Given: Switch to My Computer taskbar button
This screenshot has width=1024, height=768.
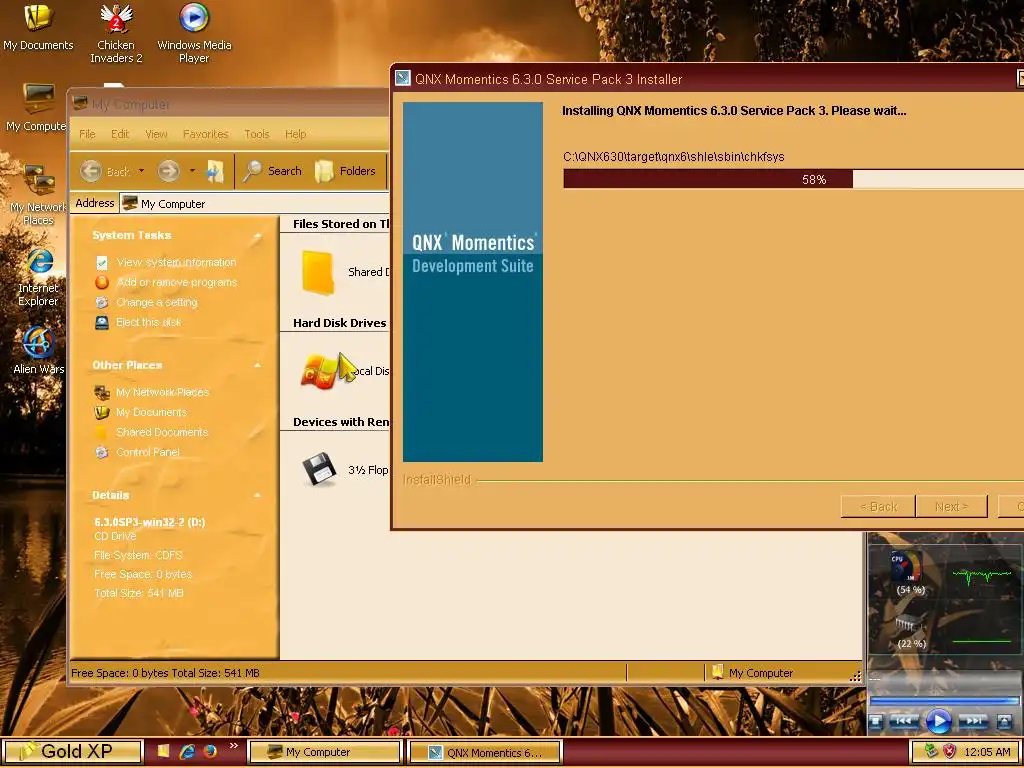Looking at the screenshot, I should [x=325, y=752].
